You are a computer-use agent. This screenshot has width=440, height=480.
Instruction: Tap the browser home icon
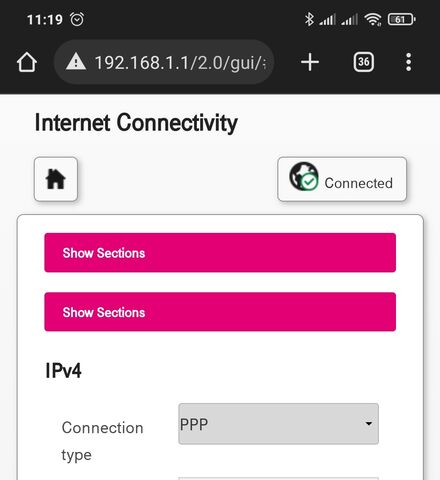tap(27, 62)
